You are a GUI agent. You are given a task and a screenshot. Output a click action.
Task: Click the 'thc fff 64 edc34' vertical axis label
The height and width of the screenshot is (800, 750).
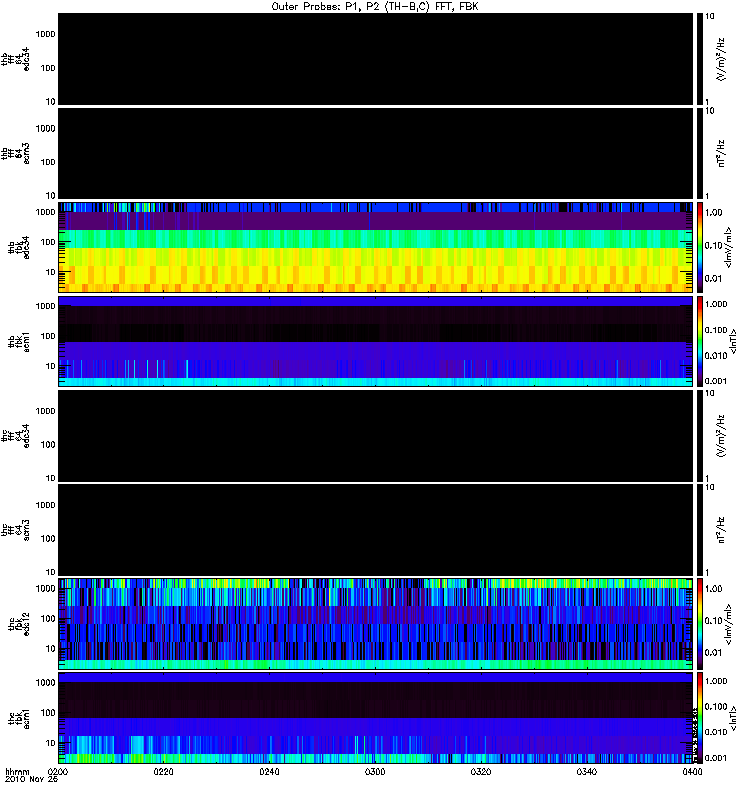pos(15,436)
